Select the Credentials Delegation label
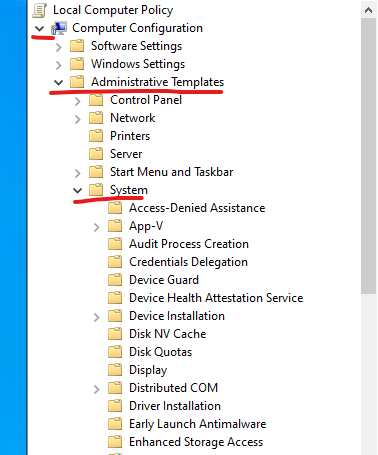Viewport: 378px width, 455px height. (x=188, y=262)
